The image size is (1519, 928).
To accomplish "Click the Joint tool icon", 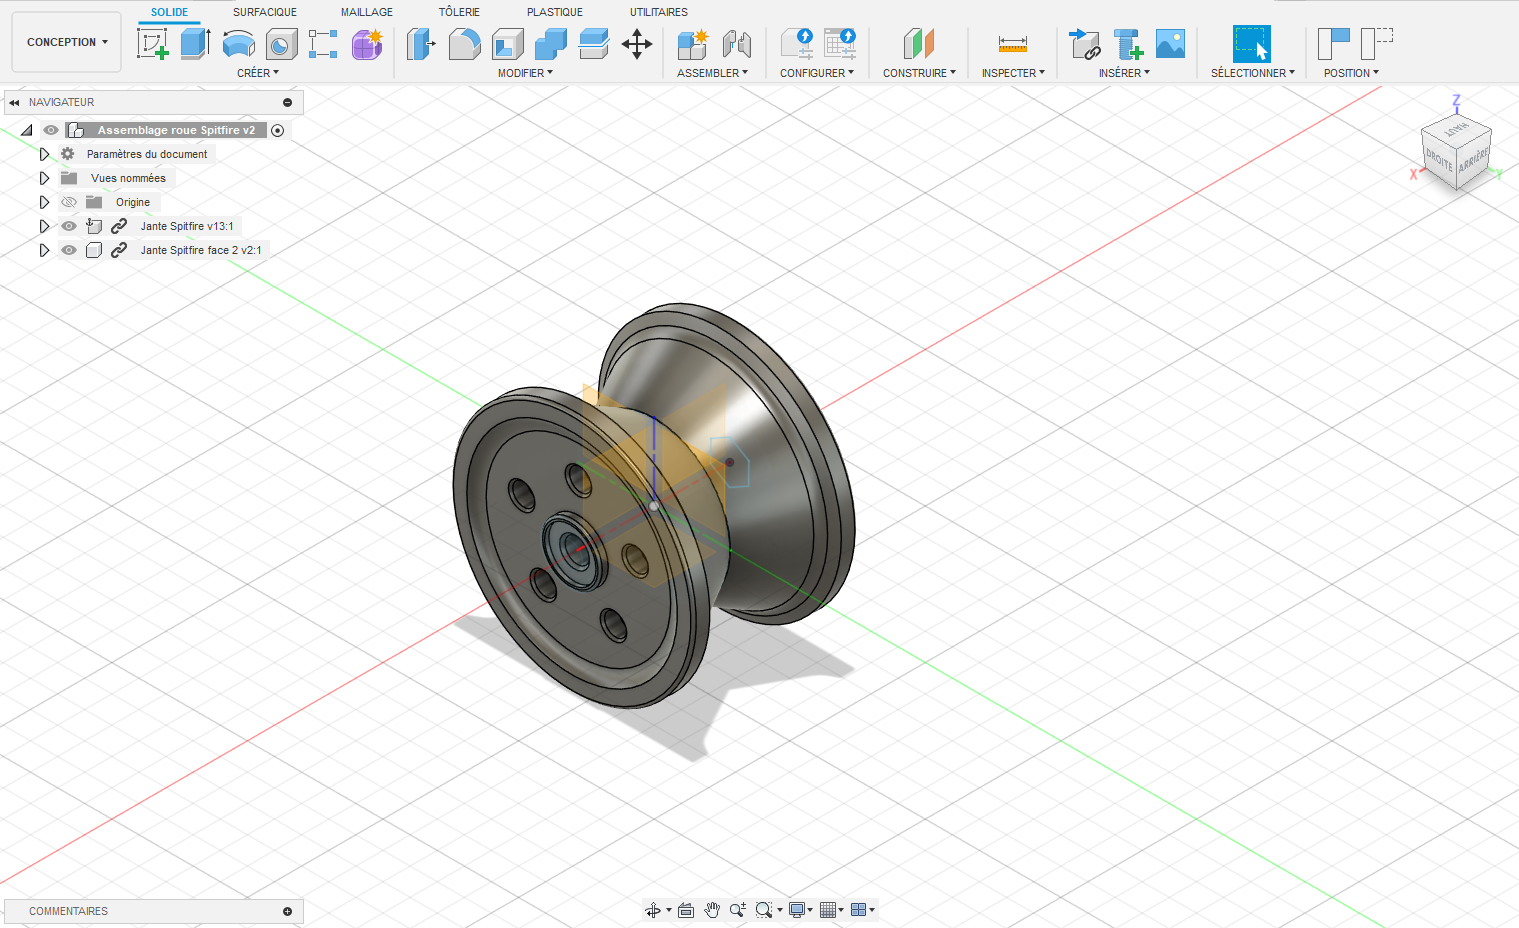I will click(736, 44).
